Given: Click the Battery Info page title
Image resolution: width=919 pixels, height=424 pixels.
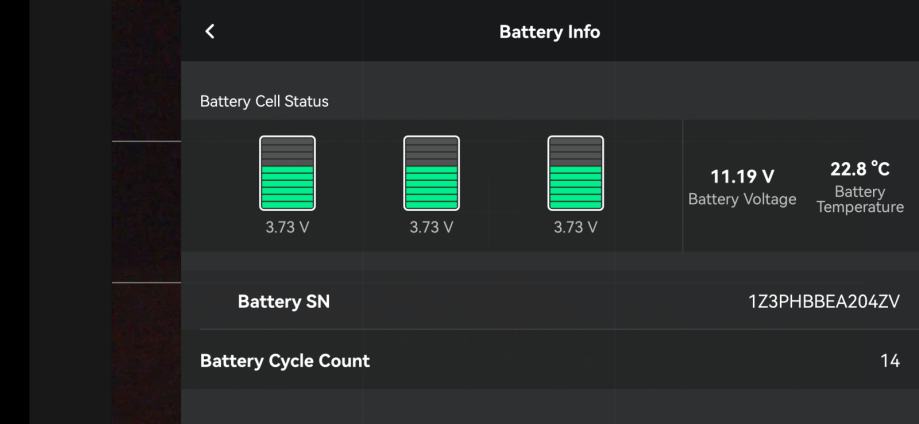Looking at the screenshot, I should coord(549,32).
